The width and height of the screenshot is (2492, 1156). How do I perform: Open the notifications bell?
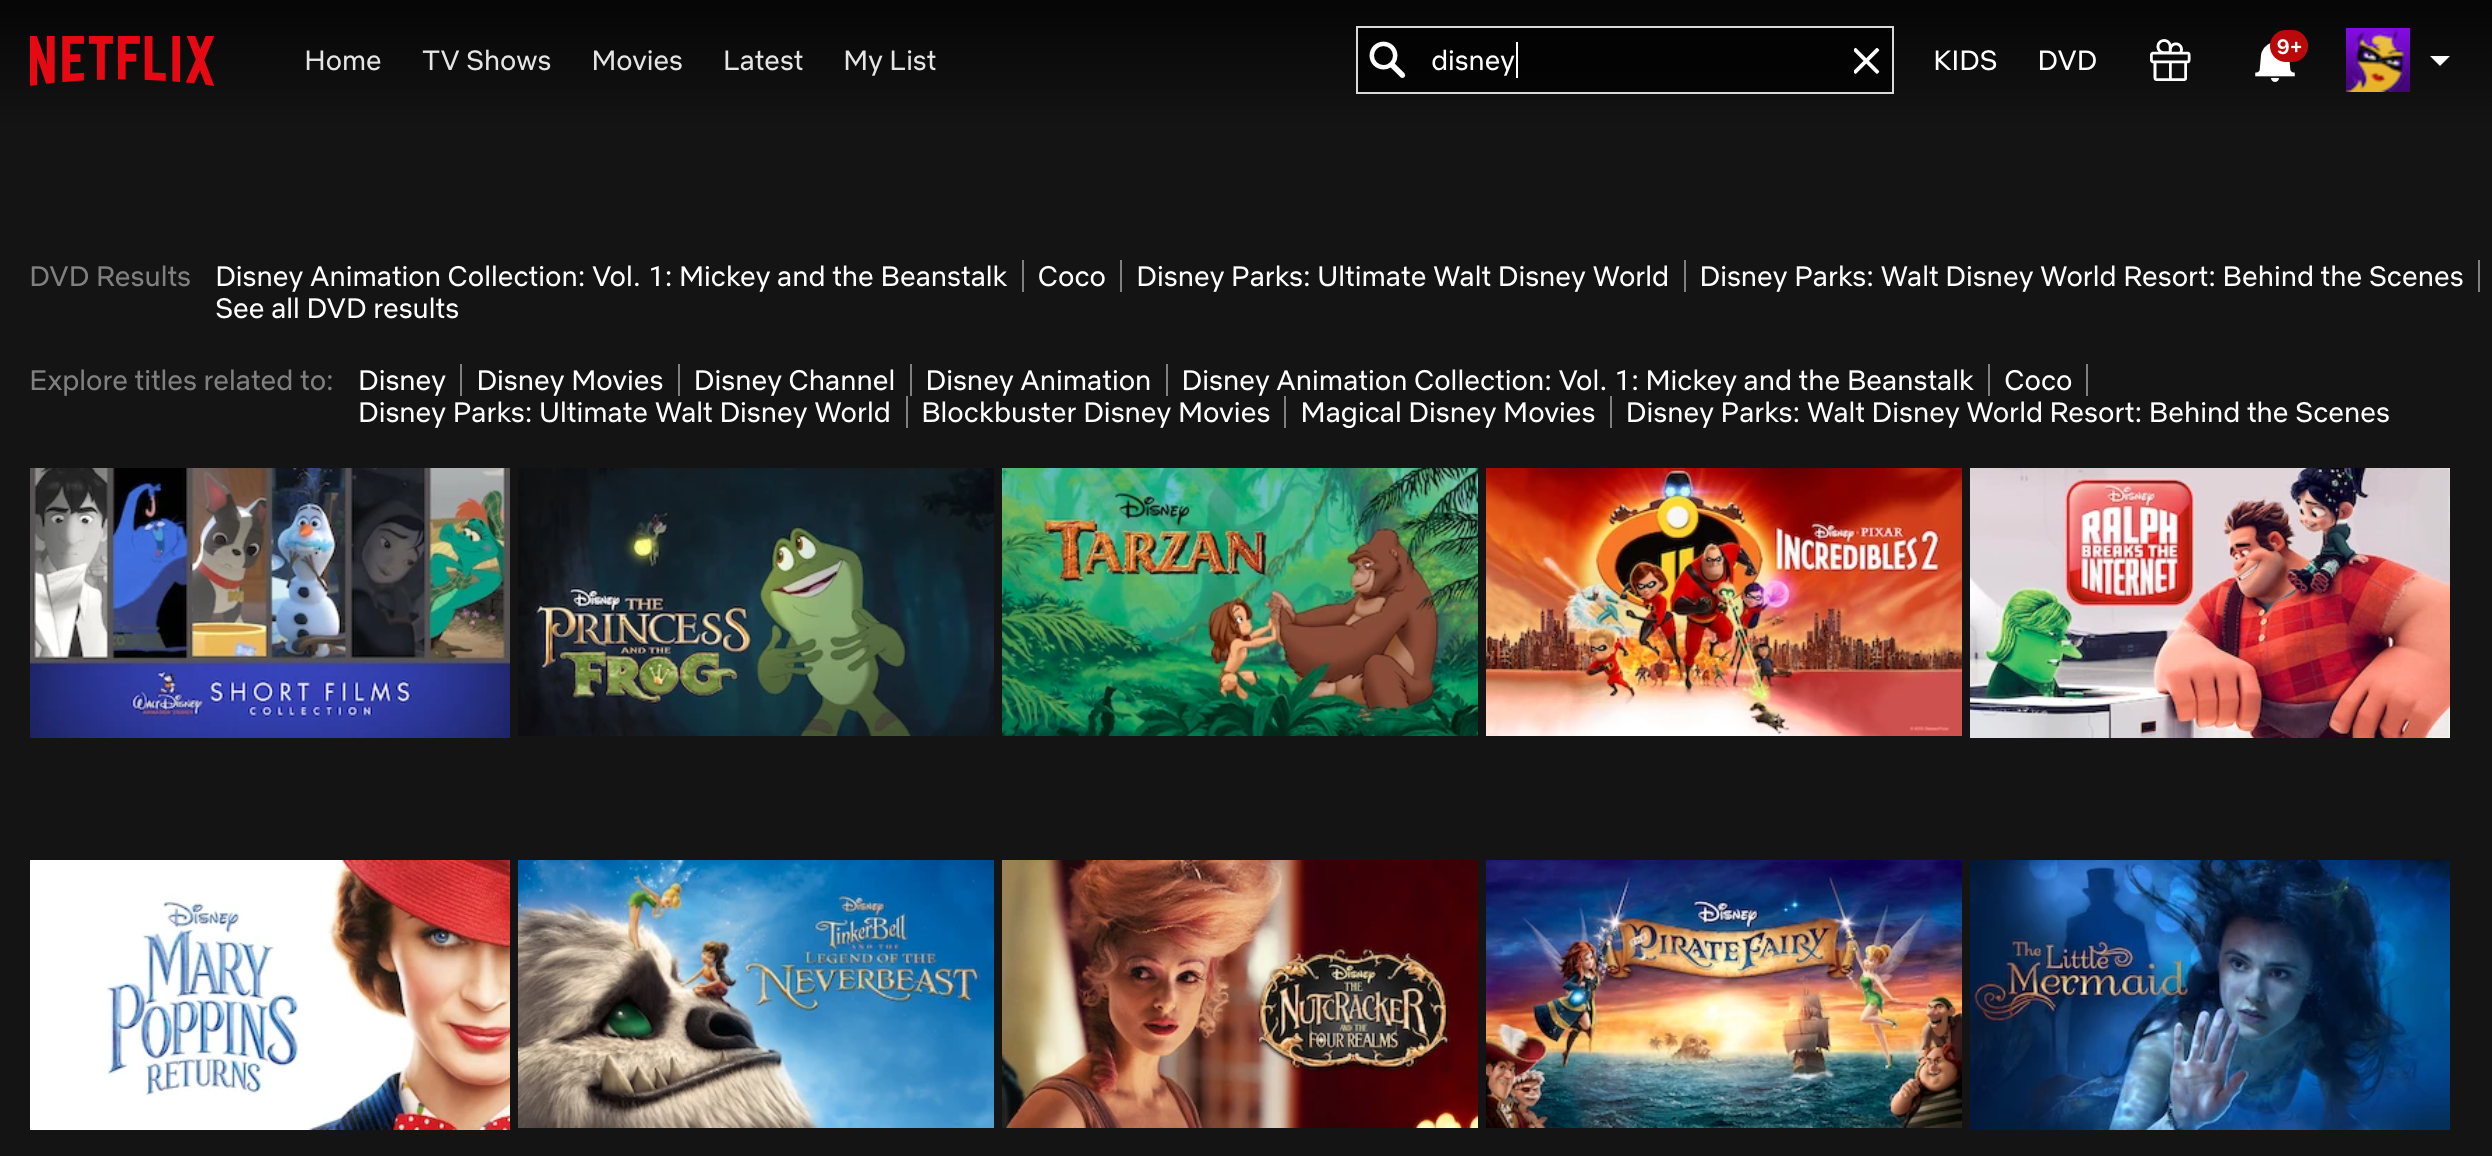pos(2274,62)
